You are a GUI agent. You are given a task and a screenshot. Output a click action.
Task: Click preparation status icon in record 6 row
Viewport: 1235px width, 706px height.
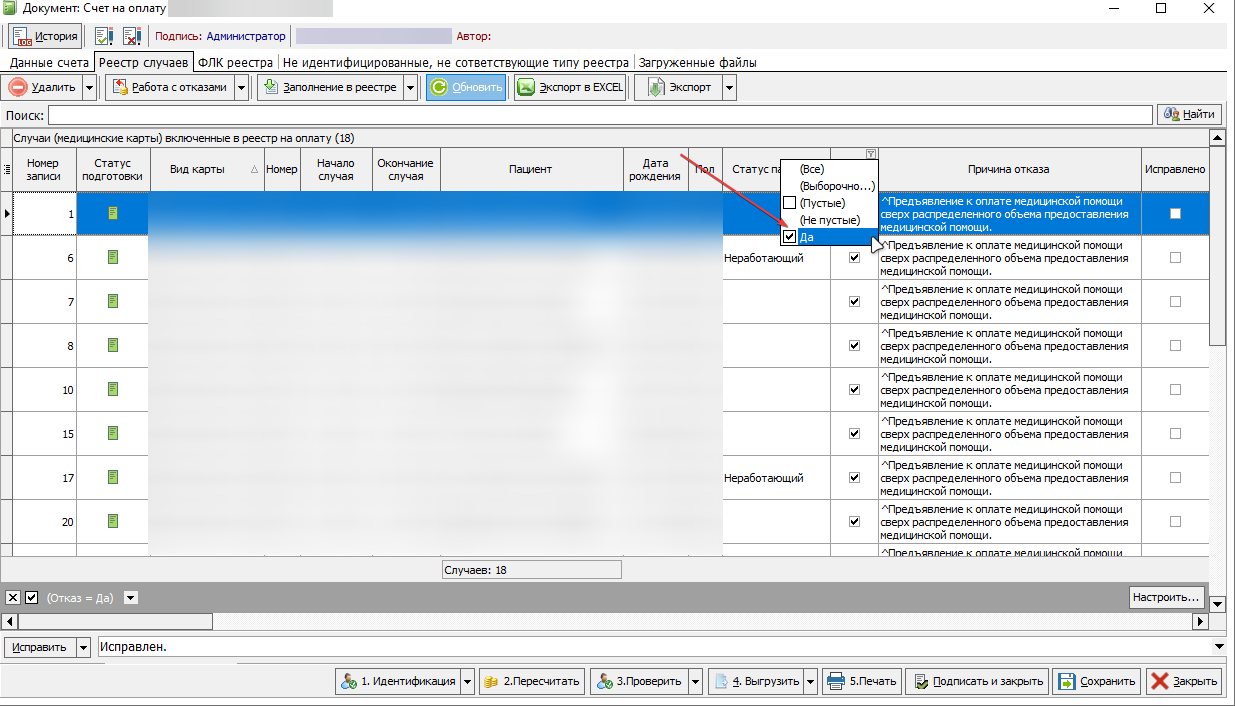(113, 257)
